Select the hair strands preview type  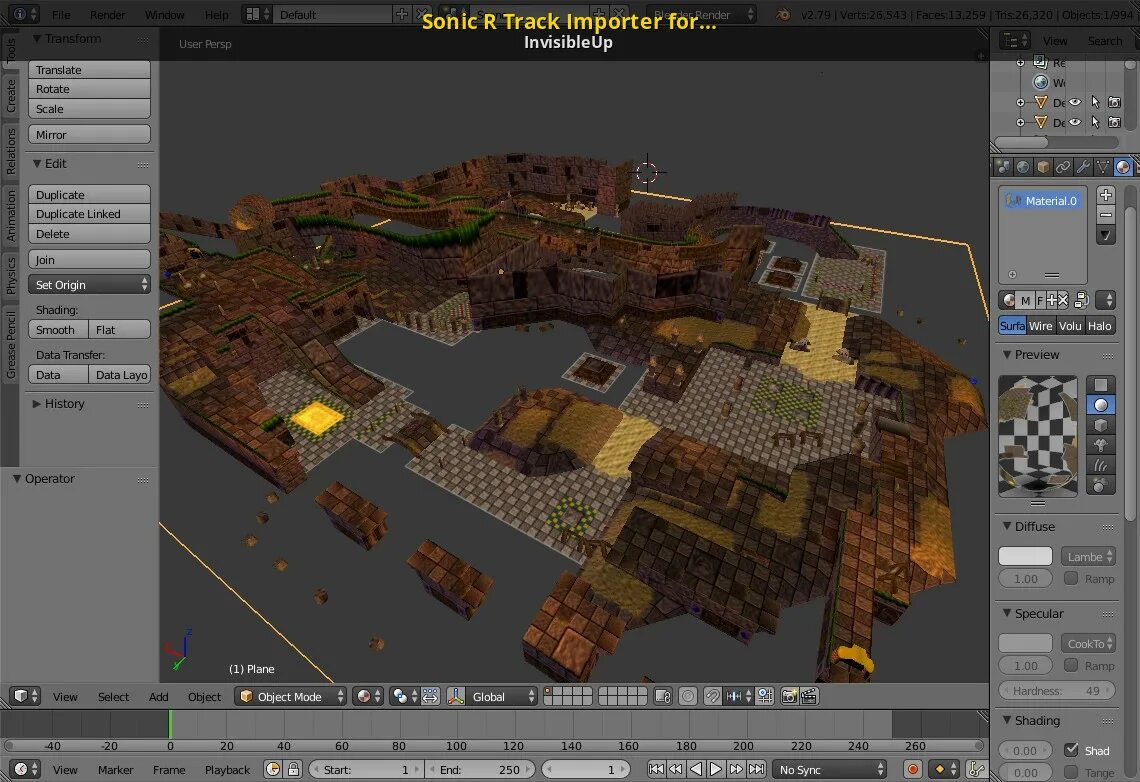click(x=1101, y=465)
